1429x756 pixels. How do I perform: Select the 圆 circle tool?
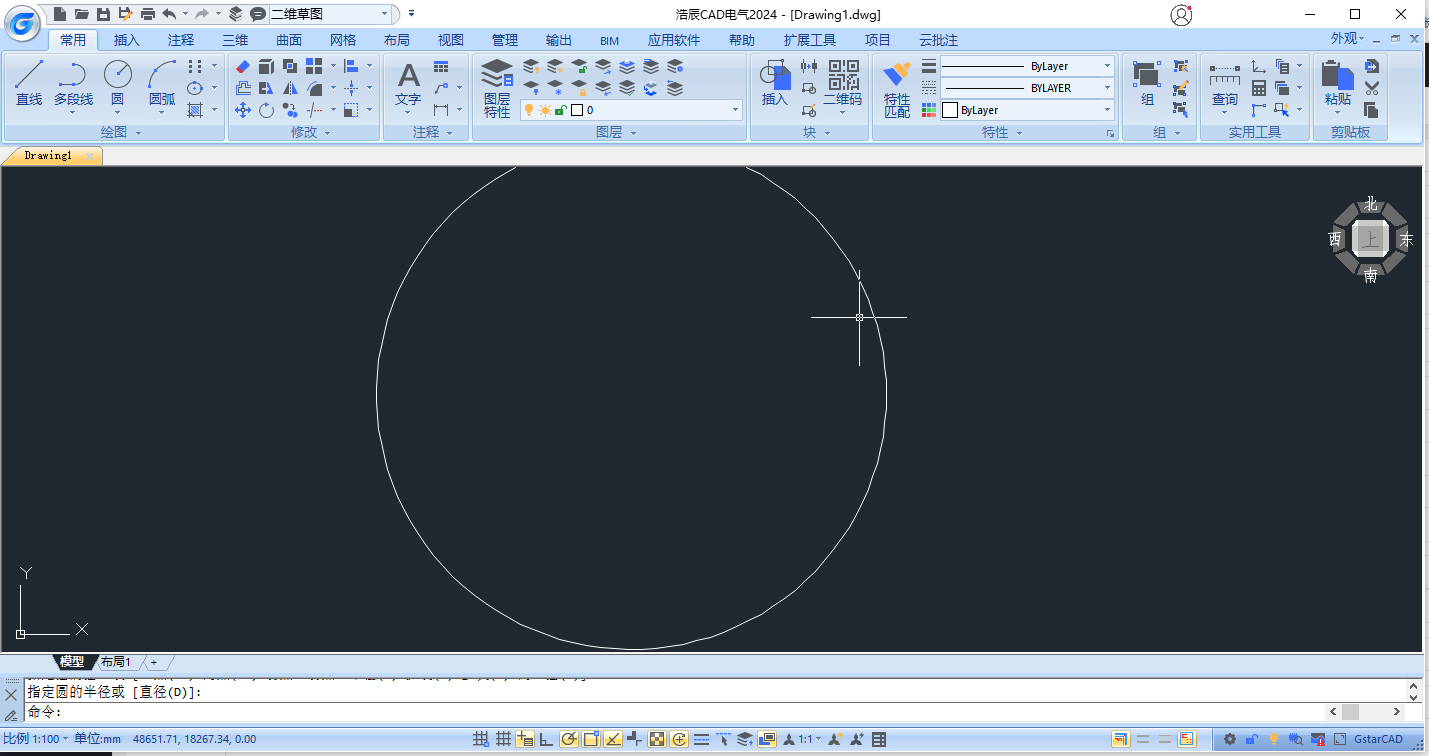[118, 82]
